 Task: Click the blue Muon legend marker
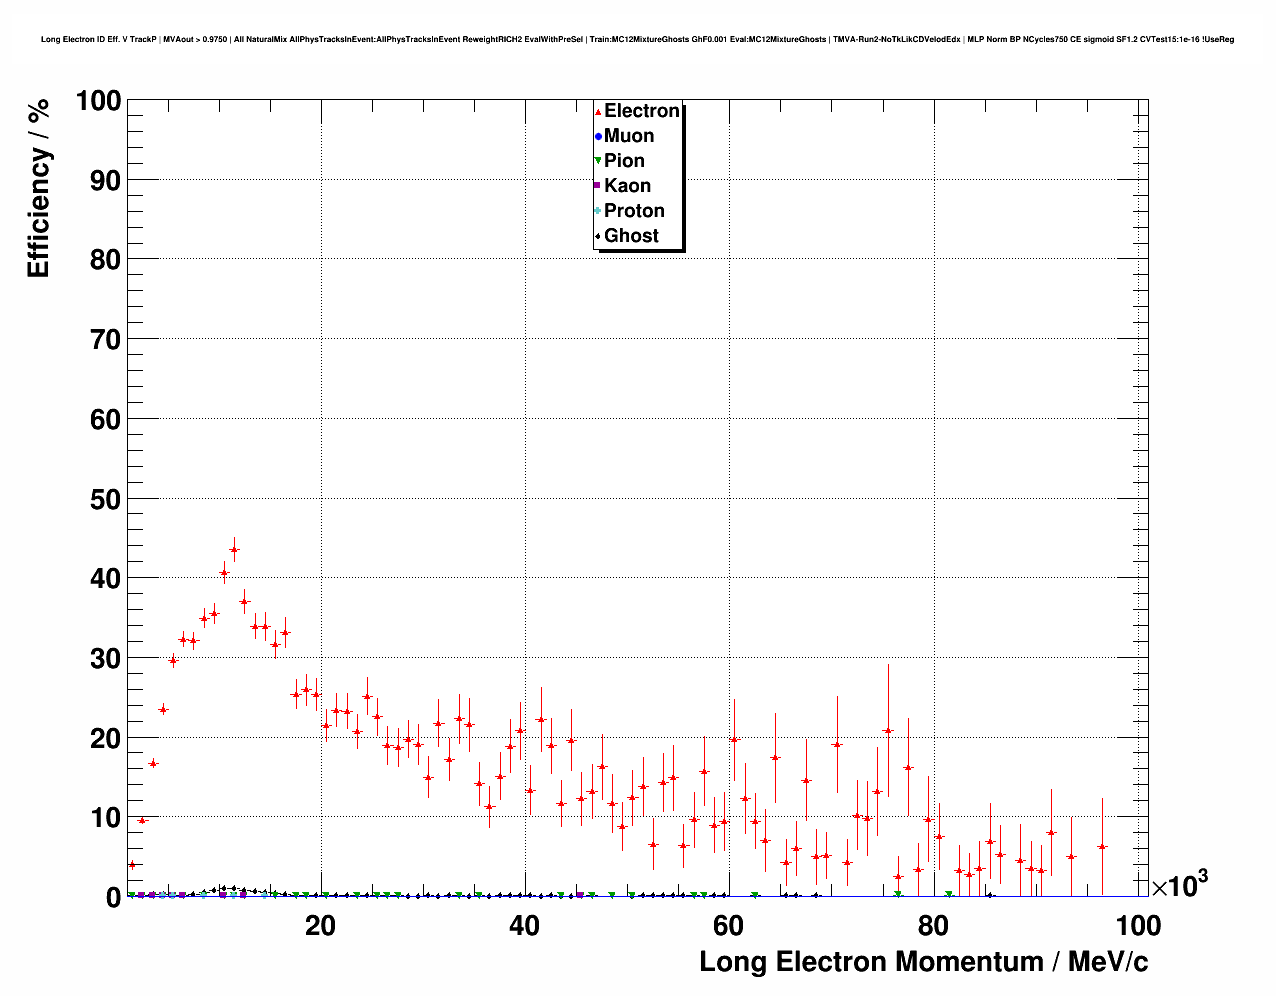[598, 137]
